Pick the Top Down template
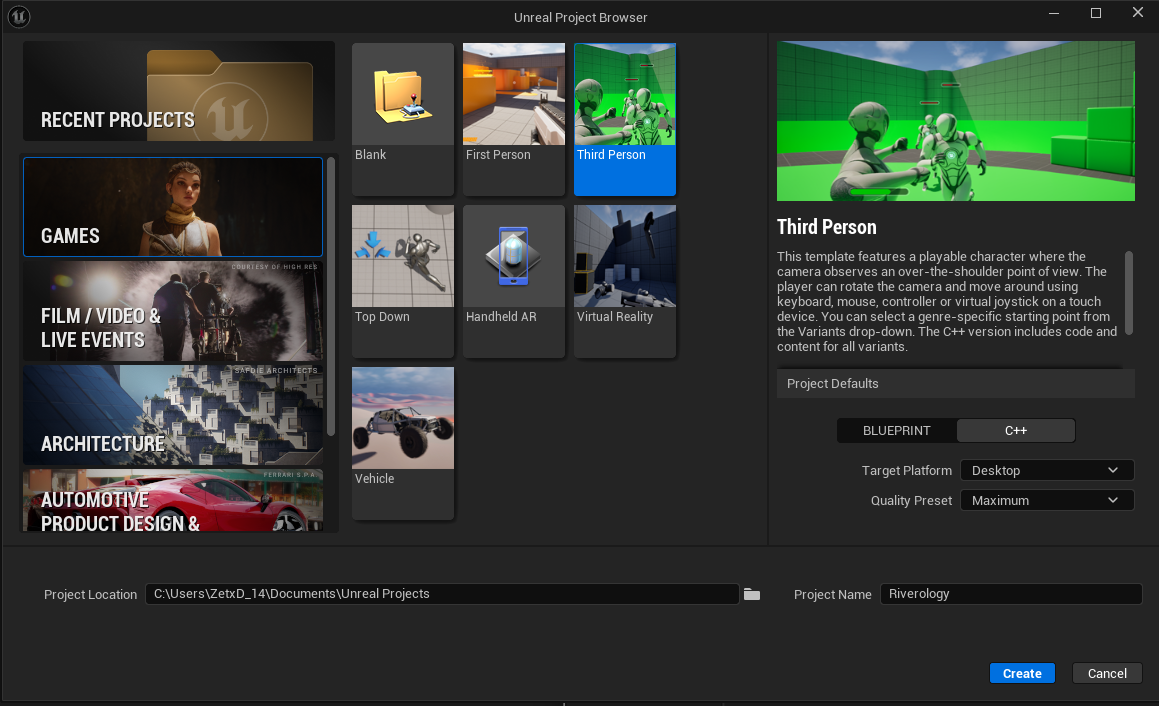The image size is (1159, 706). point(402,257)
